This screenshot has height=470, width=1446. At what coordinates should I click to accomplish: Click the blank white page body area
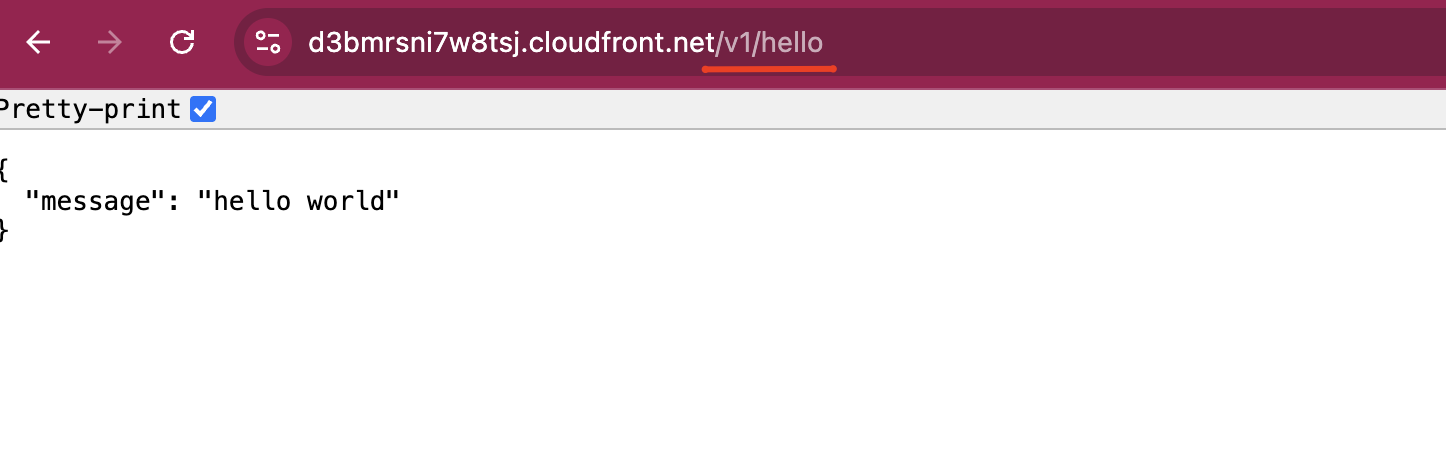click(x=800, y=350)
